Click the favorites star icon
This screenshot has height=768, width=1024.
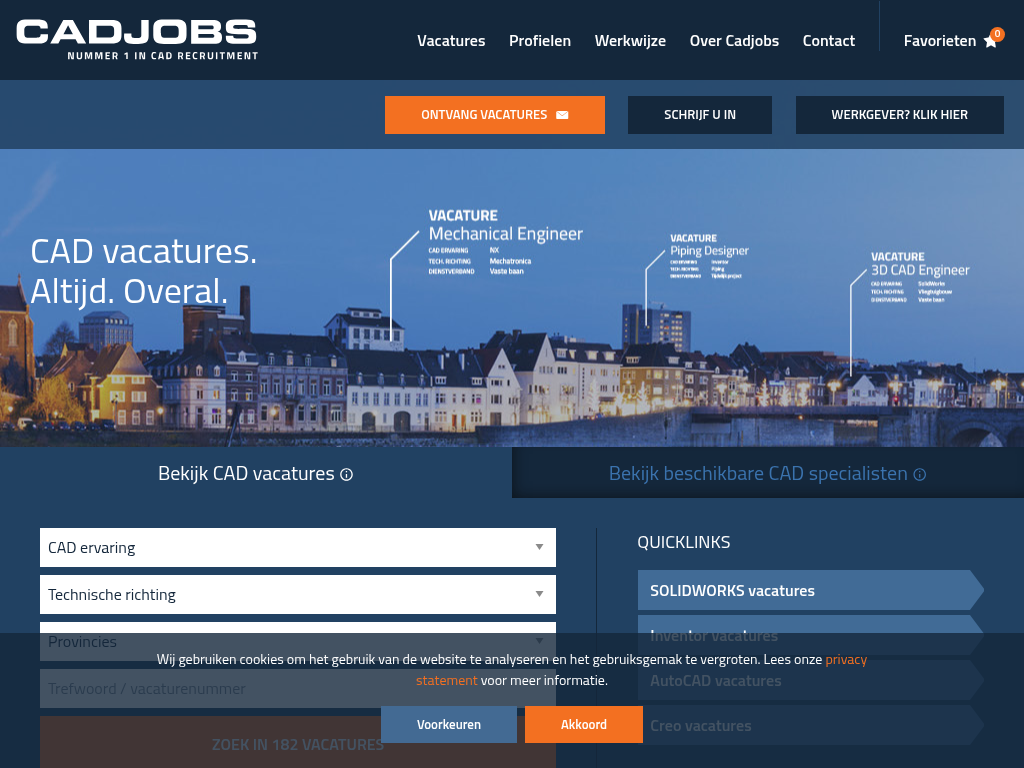tap(990, 42)
